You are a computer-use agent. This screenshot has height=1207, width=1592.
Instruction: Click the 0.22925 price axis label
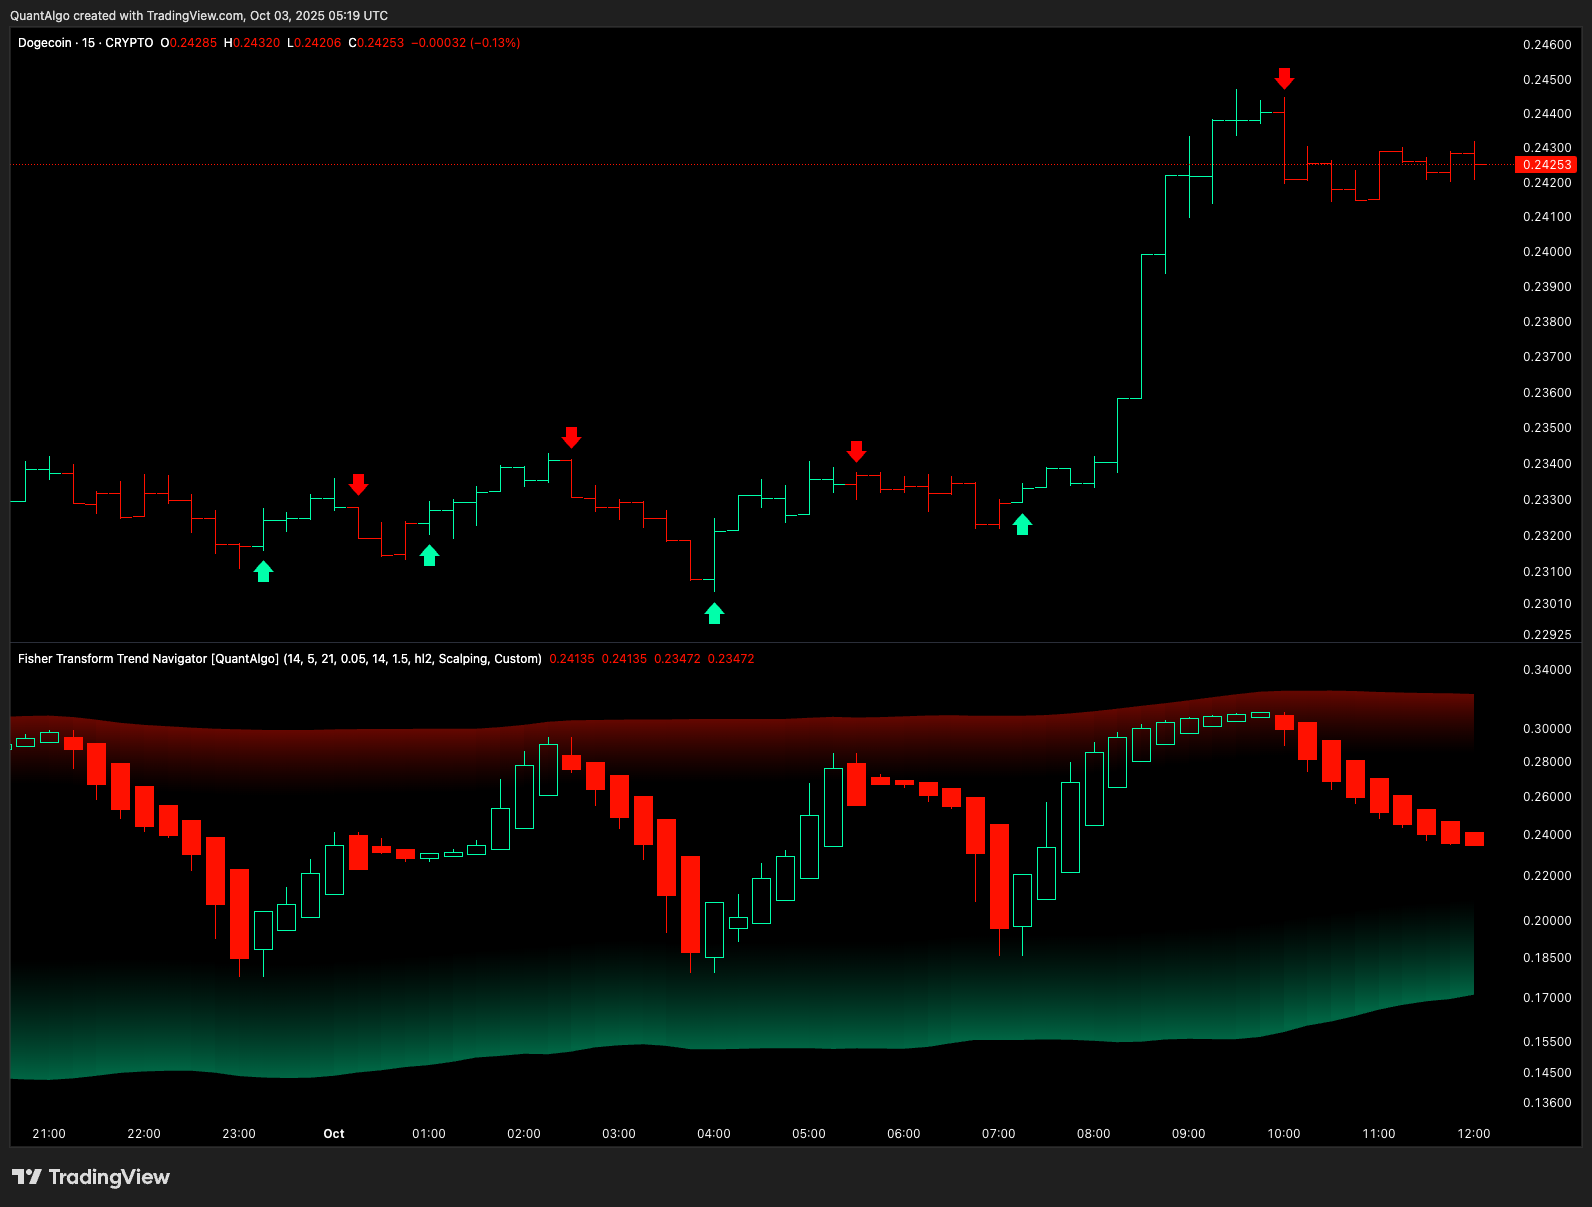click(x=1547, y=635)
